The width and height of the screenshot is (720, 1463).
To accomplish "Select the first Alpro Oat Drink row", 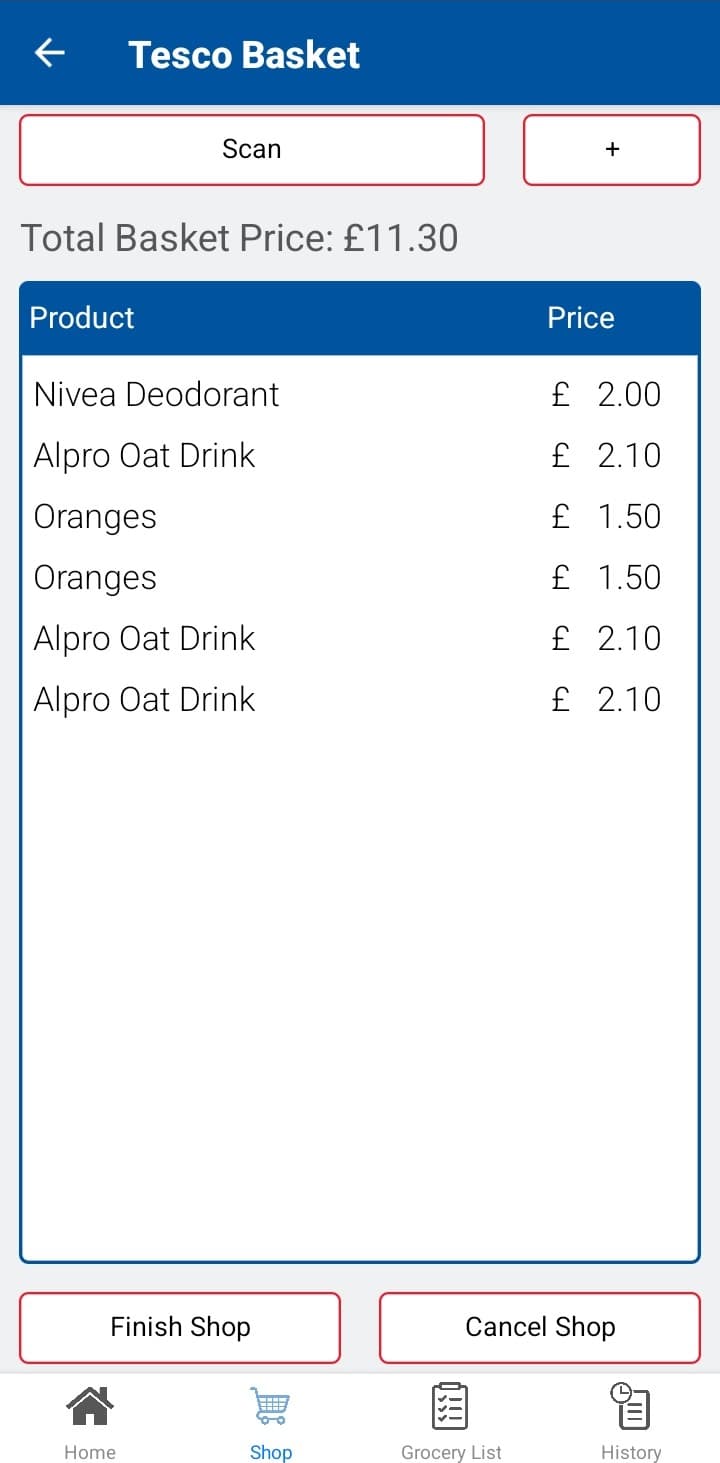I will pos(360,455).
